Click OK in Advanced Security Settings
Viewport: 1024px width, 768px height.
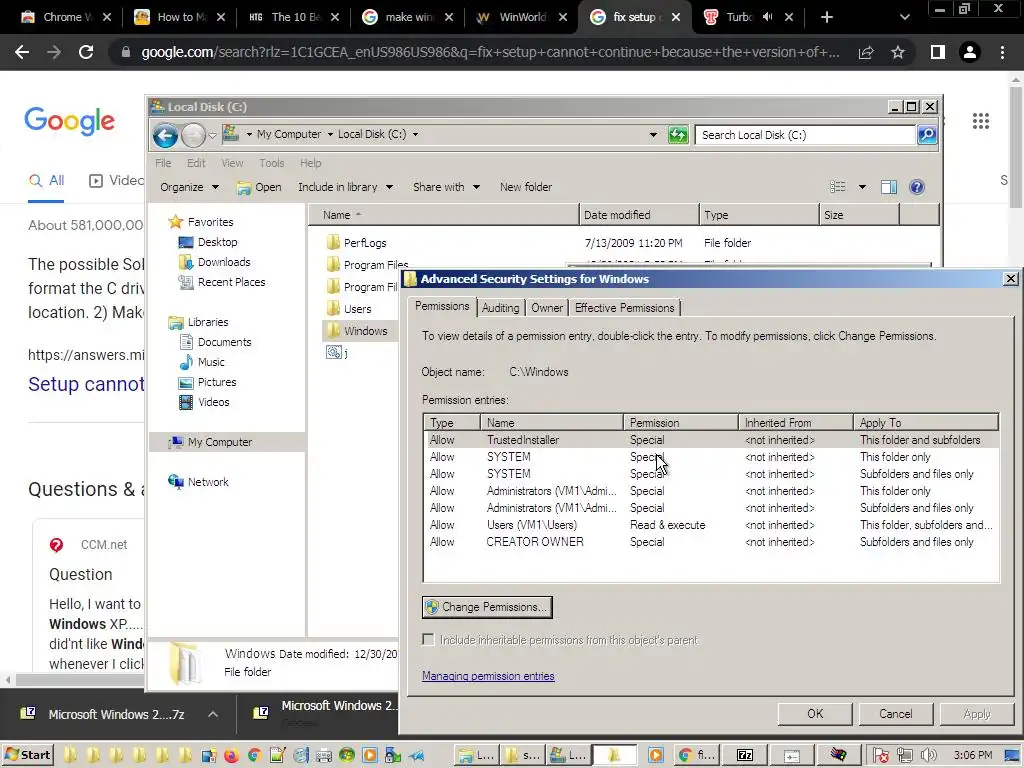[x=815, y=714]
